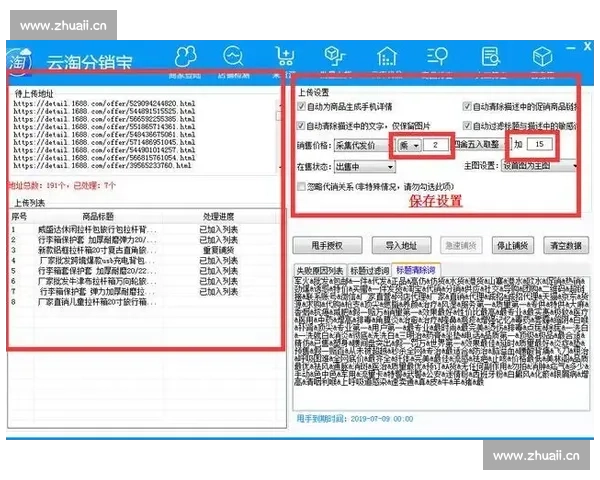The height and width of the screenshot is (480, 600).
Task: Click the document form icon in toolbar
Action: (491, 56)
